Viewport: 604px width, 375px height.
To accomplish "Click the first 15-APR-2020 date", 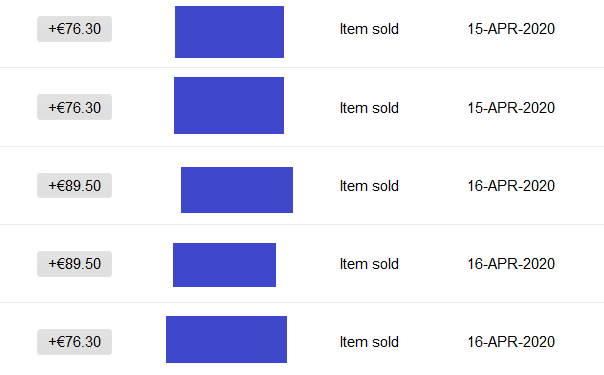I will click(511, 29).
